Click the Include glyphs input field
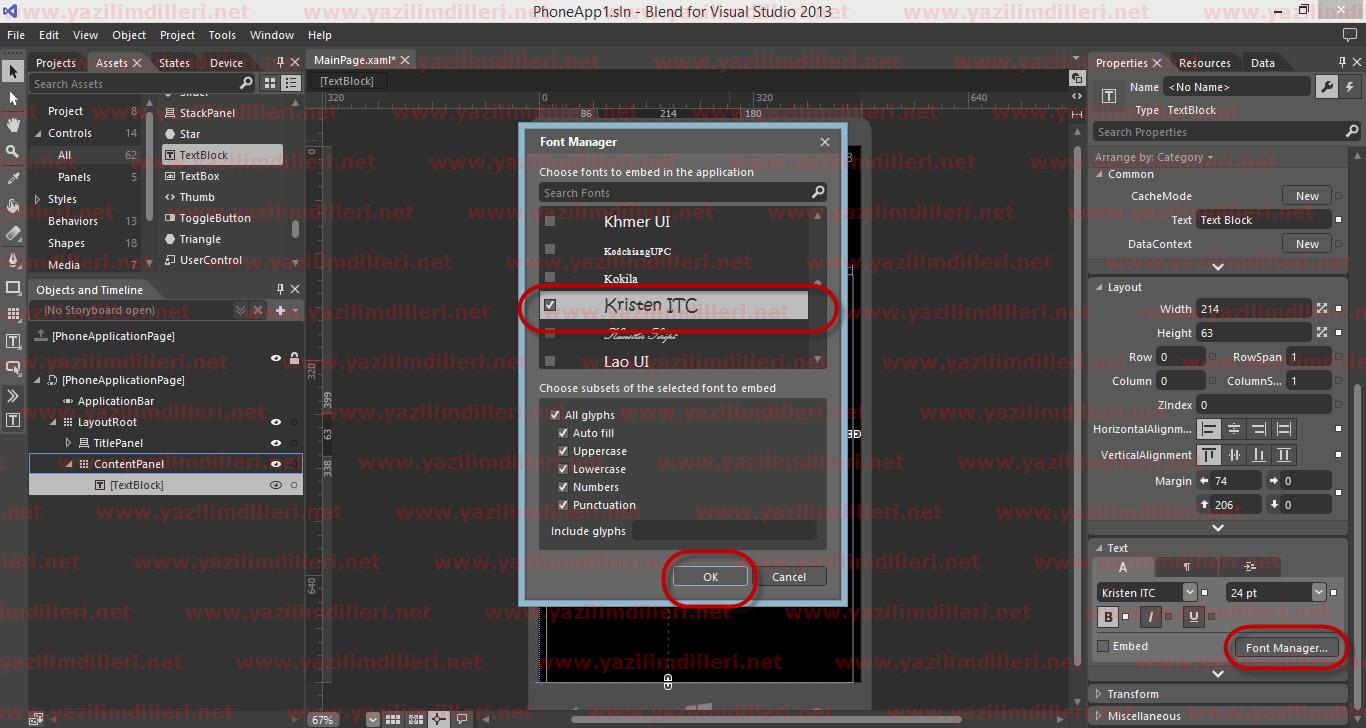Image resolution: width=1366 pixels, height=728 pixels. click(x=724, y=531)
